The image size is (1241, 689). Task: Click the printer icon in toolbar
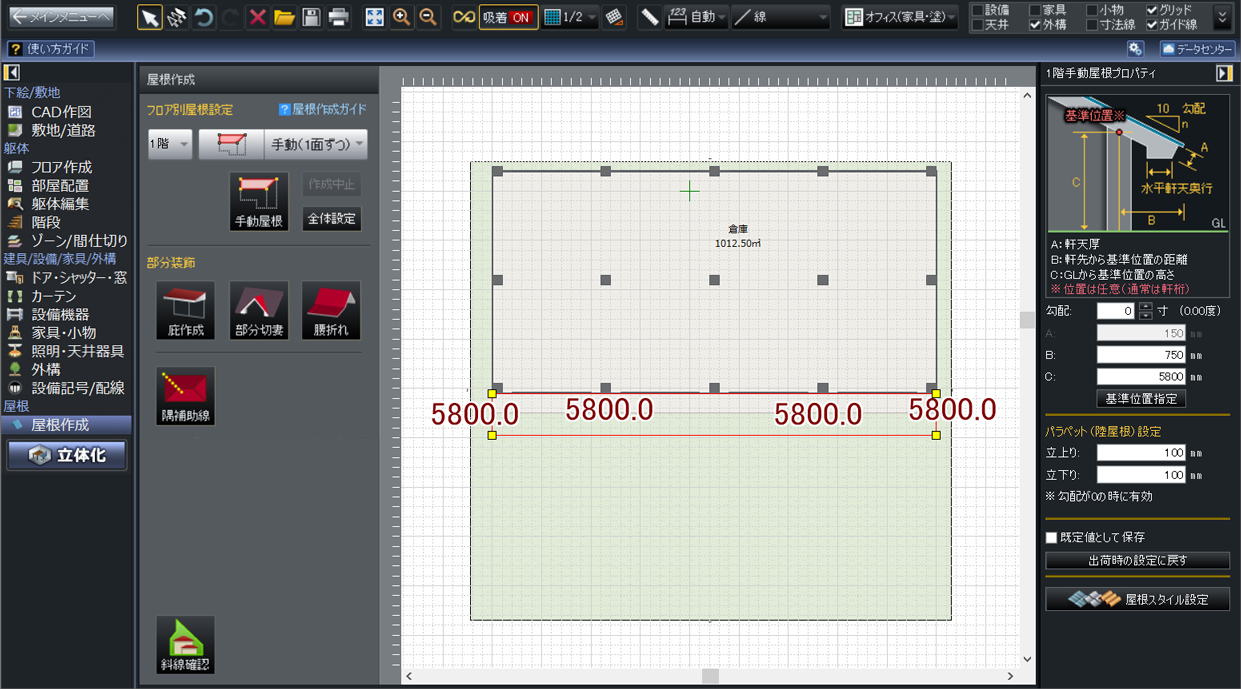tap(339, 17)
